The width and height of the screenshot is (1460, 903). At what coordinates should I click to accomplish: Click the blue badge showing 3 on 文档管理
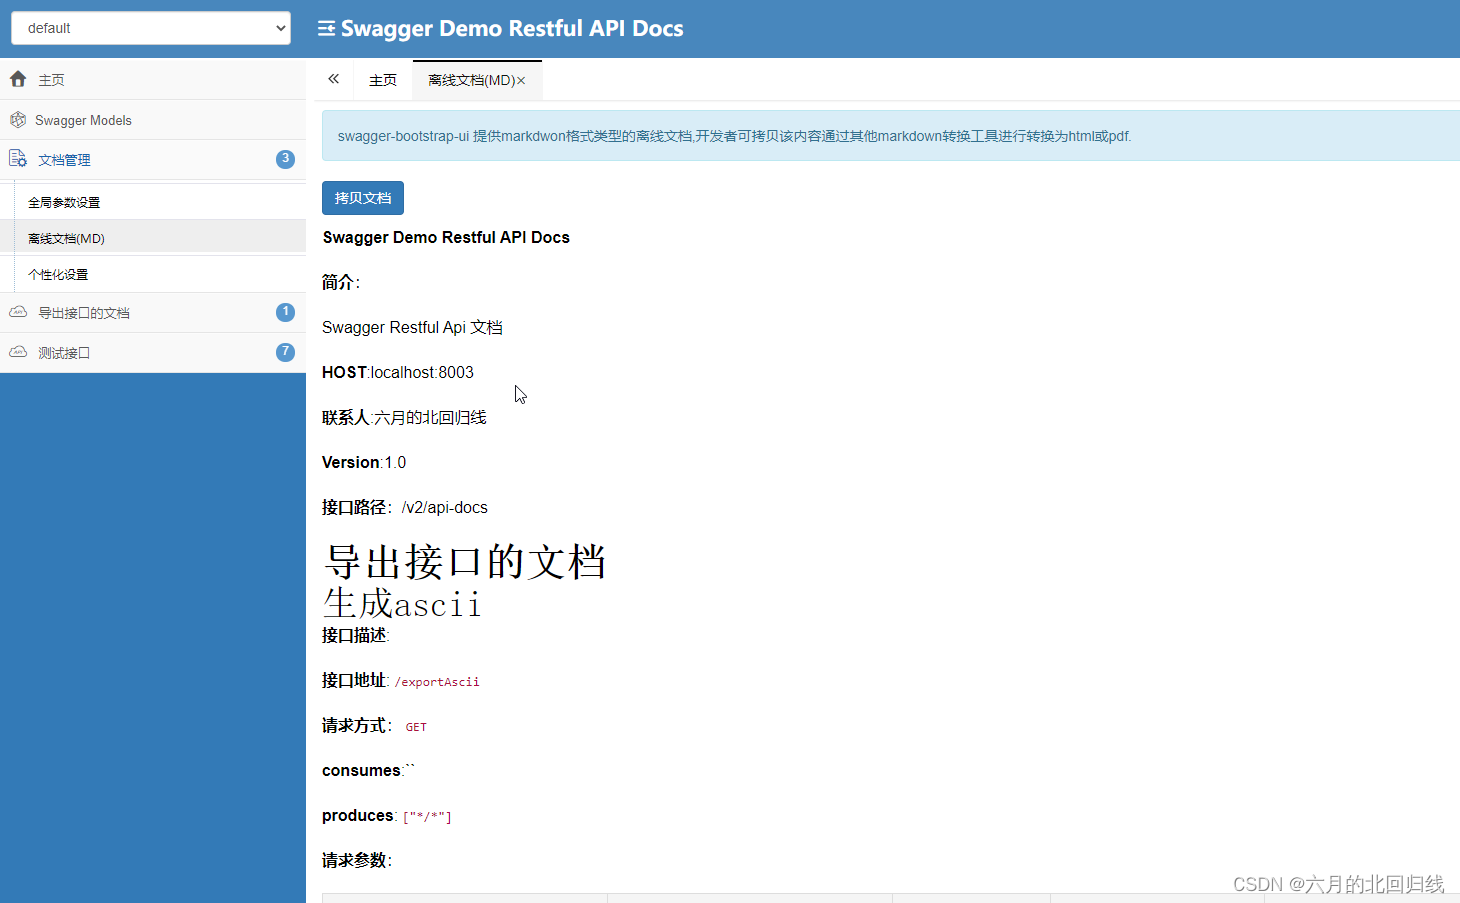pyautogui.click(x=285, y=158)
